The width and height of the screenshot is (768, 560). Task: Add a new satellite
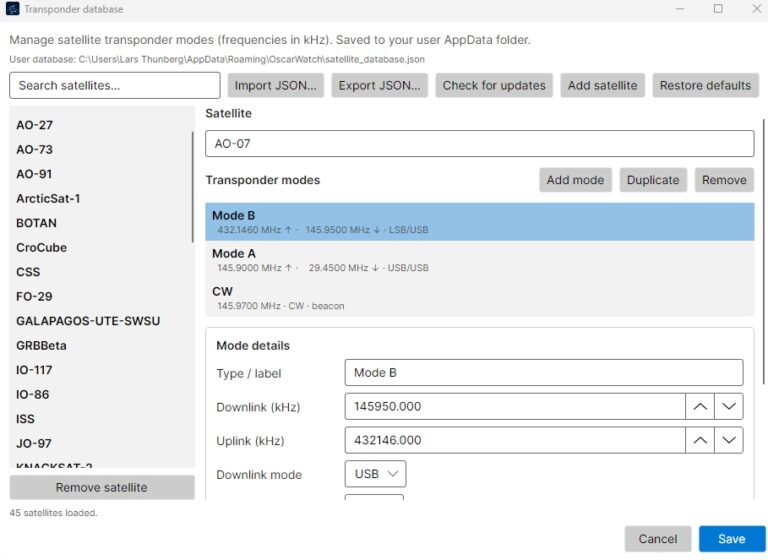point(602,85)
